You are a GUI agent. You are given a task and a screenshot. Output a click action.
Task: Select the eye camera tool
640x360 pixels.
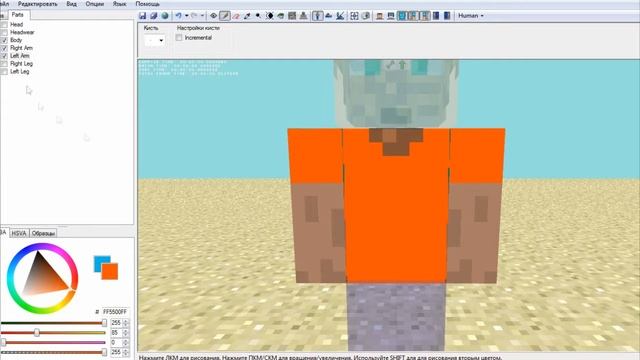213,16
